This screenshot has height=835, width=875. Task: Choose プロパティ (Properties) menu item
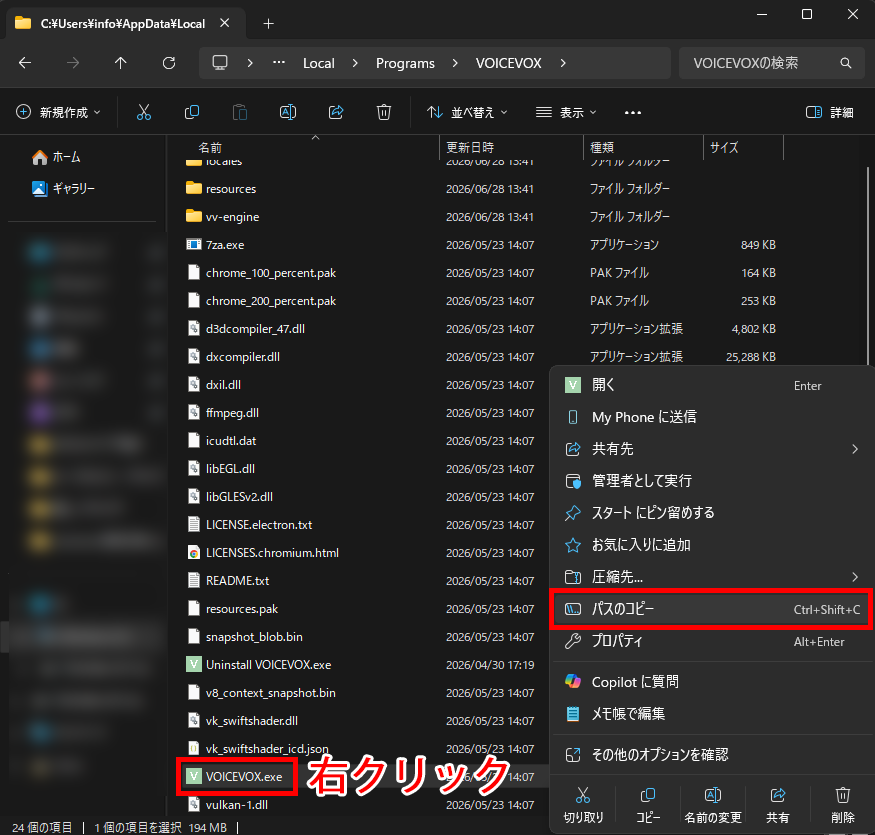pyautogui.click(x=711, y=641)
